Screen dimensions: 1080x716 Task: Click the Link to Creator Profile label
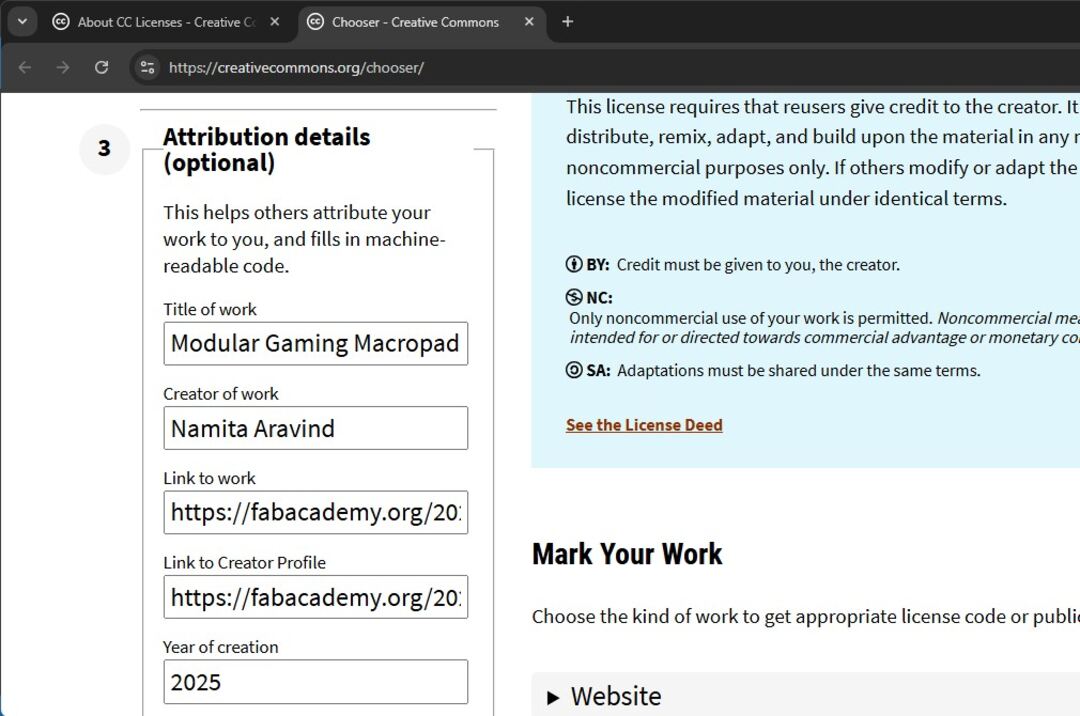coord(244,562)
